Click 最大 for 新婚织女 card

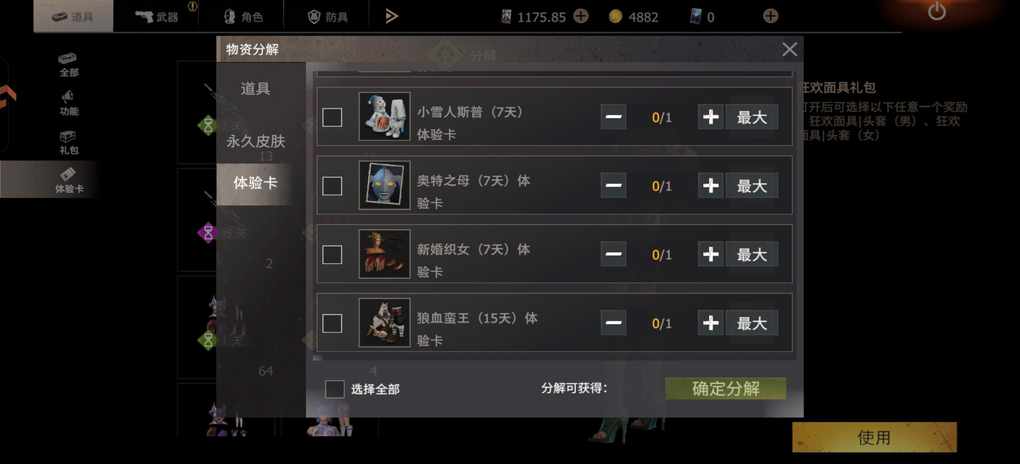coord(752,254)
